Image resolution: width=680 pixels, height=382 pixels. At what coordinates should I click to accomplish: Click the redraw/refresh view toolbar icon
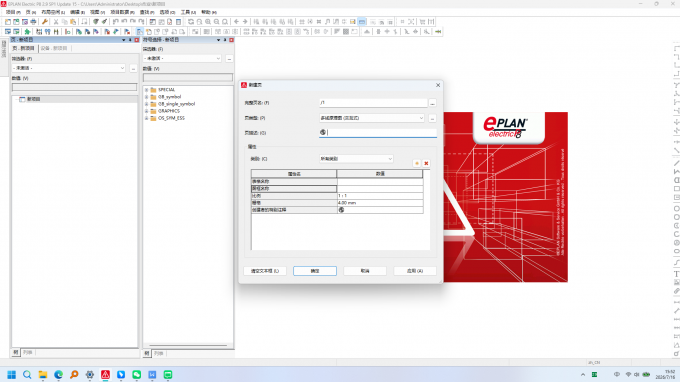pos(191,22)
